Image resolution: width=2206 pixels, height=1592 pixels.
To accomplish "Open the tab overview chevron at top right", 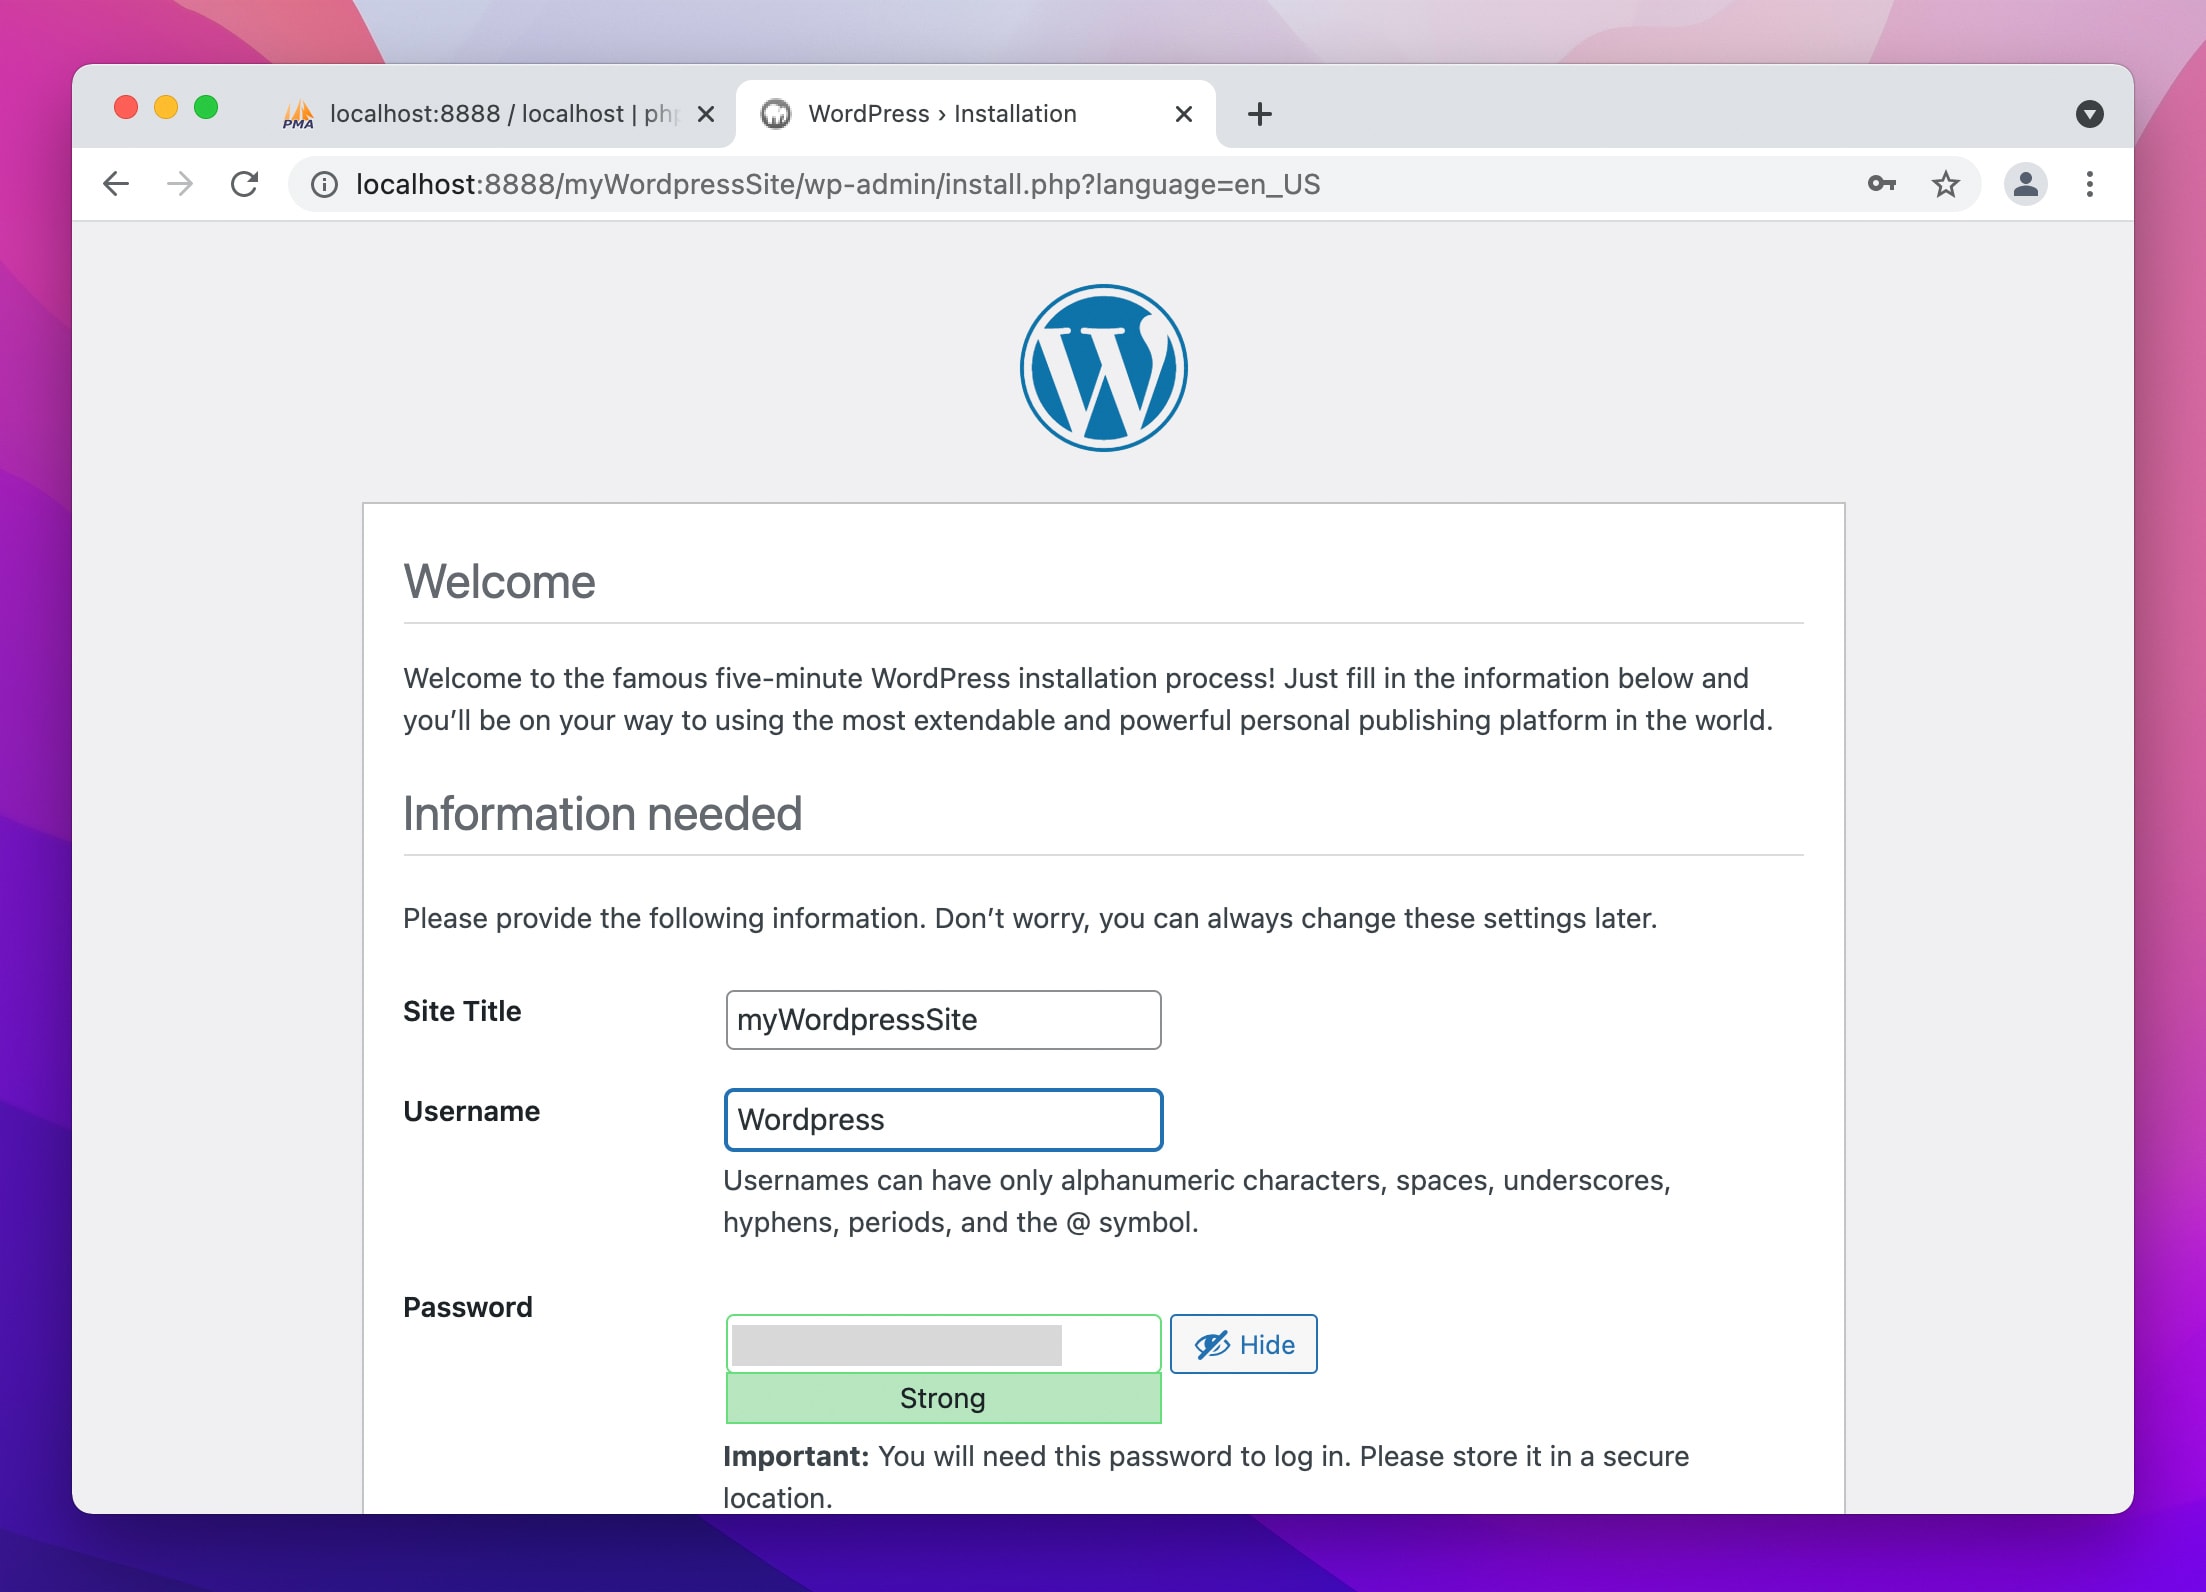I will 2089,113.
